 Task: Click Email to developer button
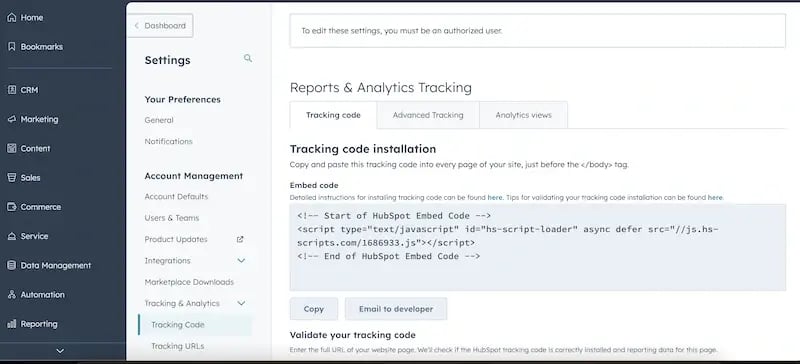[396, 309]
